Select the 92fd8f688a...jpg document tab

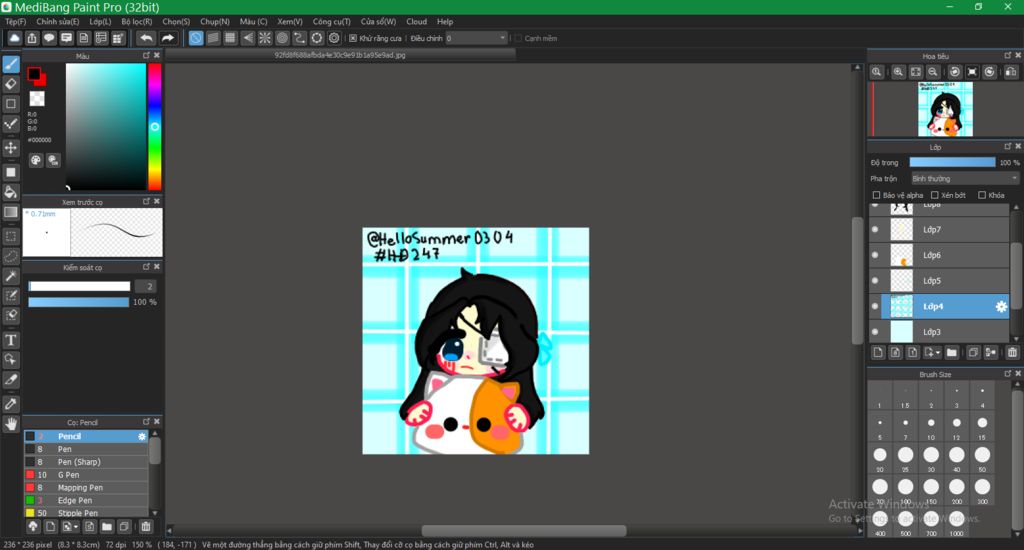(x=340, y=56)
